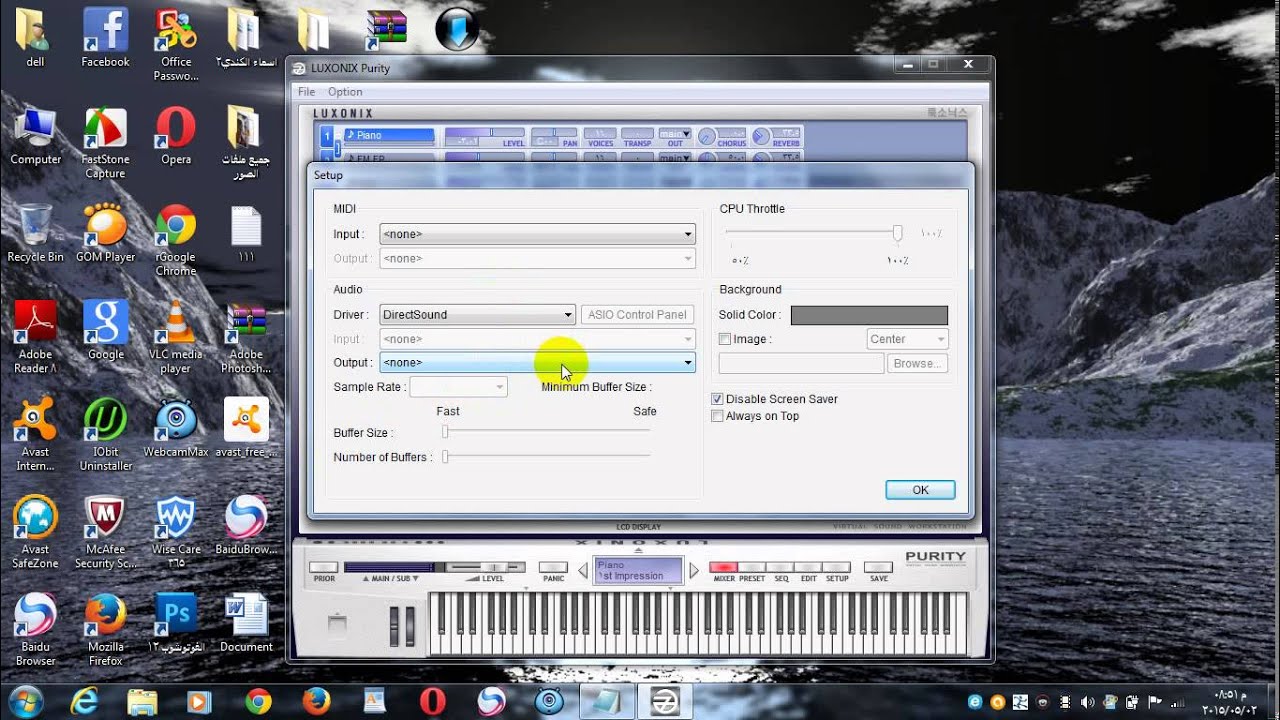
Task: Toggle the EDIT button on Purity
Action: (x=808, y=568)
